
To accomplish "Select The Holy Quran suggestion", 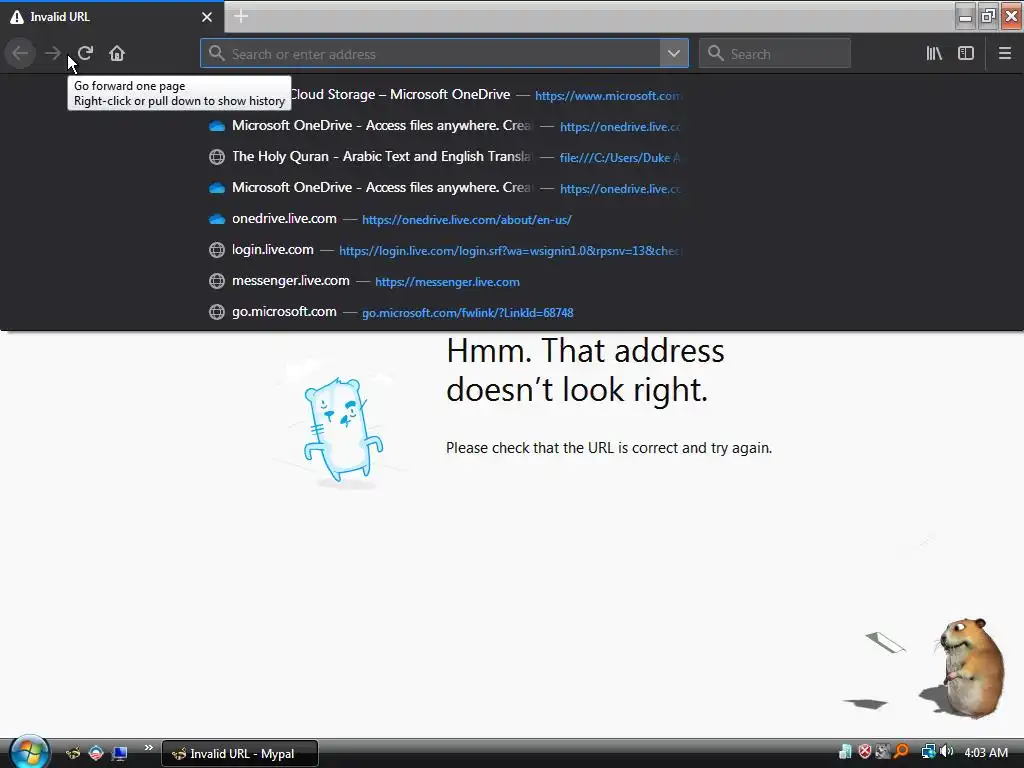I will click(x=444, y=157).
